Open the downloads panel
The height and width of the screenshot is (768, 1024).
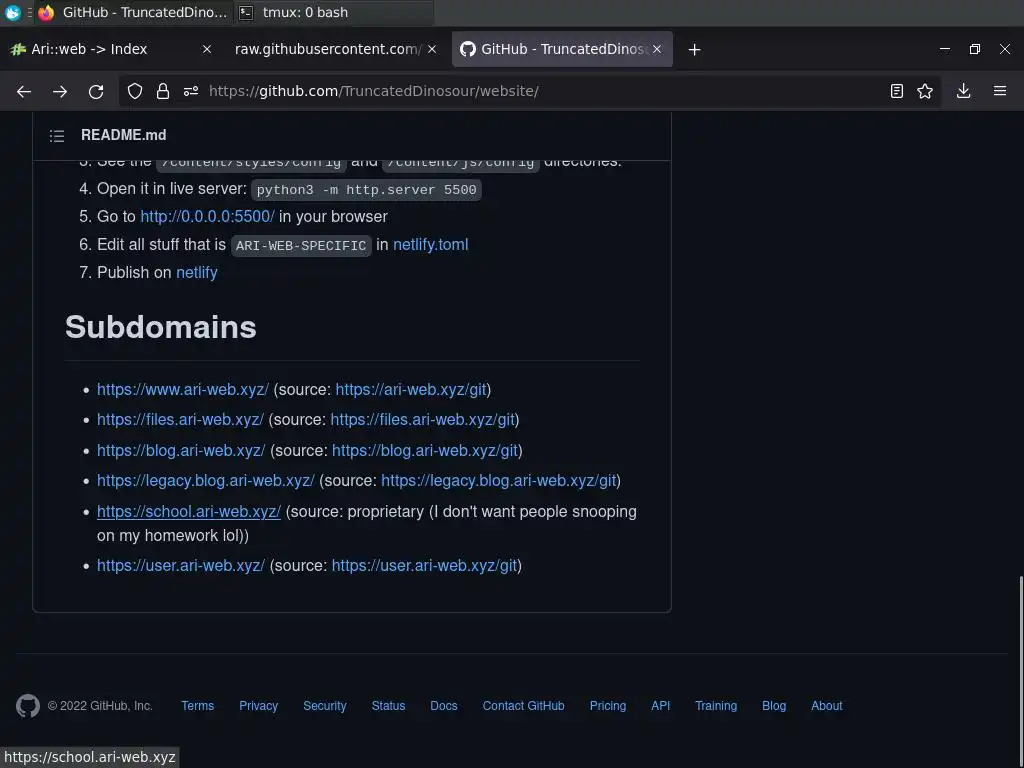click(x=963, y=91)
